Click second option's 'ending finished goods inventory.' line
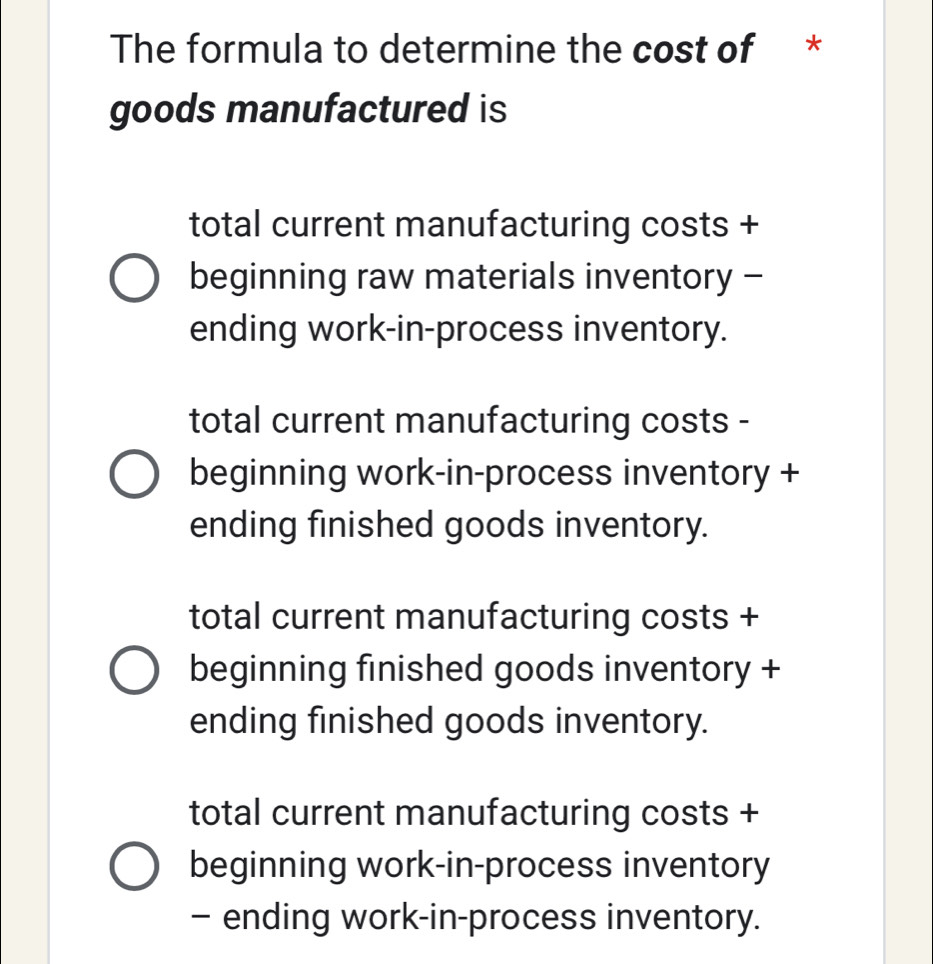The image size is (933, 964). [450, 522]
